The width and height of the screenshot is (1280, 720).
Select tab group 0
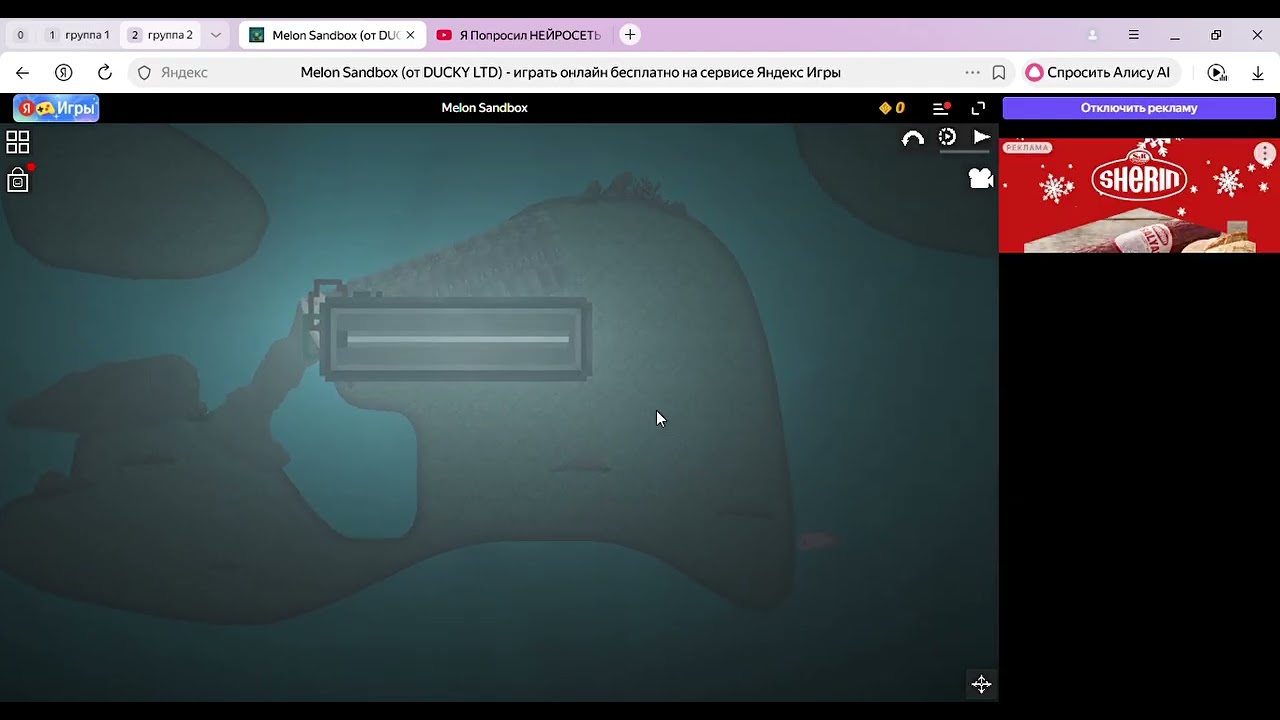(x=20, y=35)
